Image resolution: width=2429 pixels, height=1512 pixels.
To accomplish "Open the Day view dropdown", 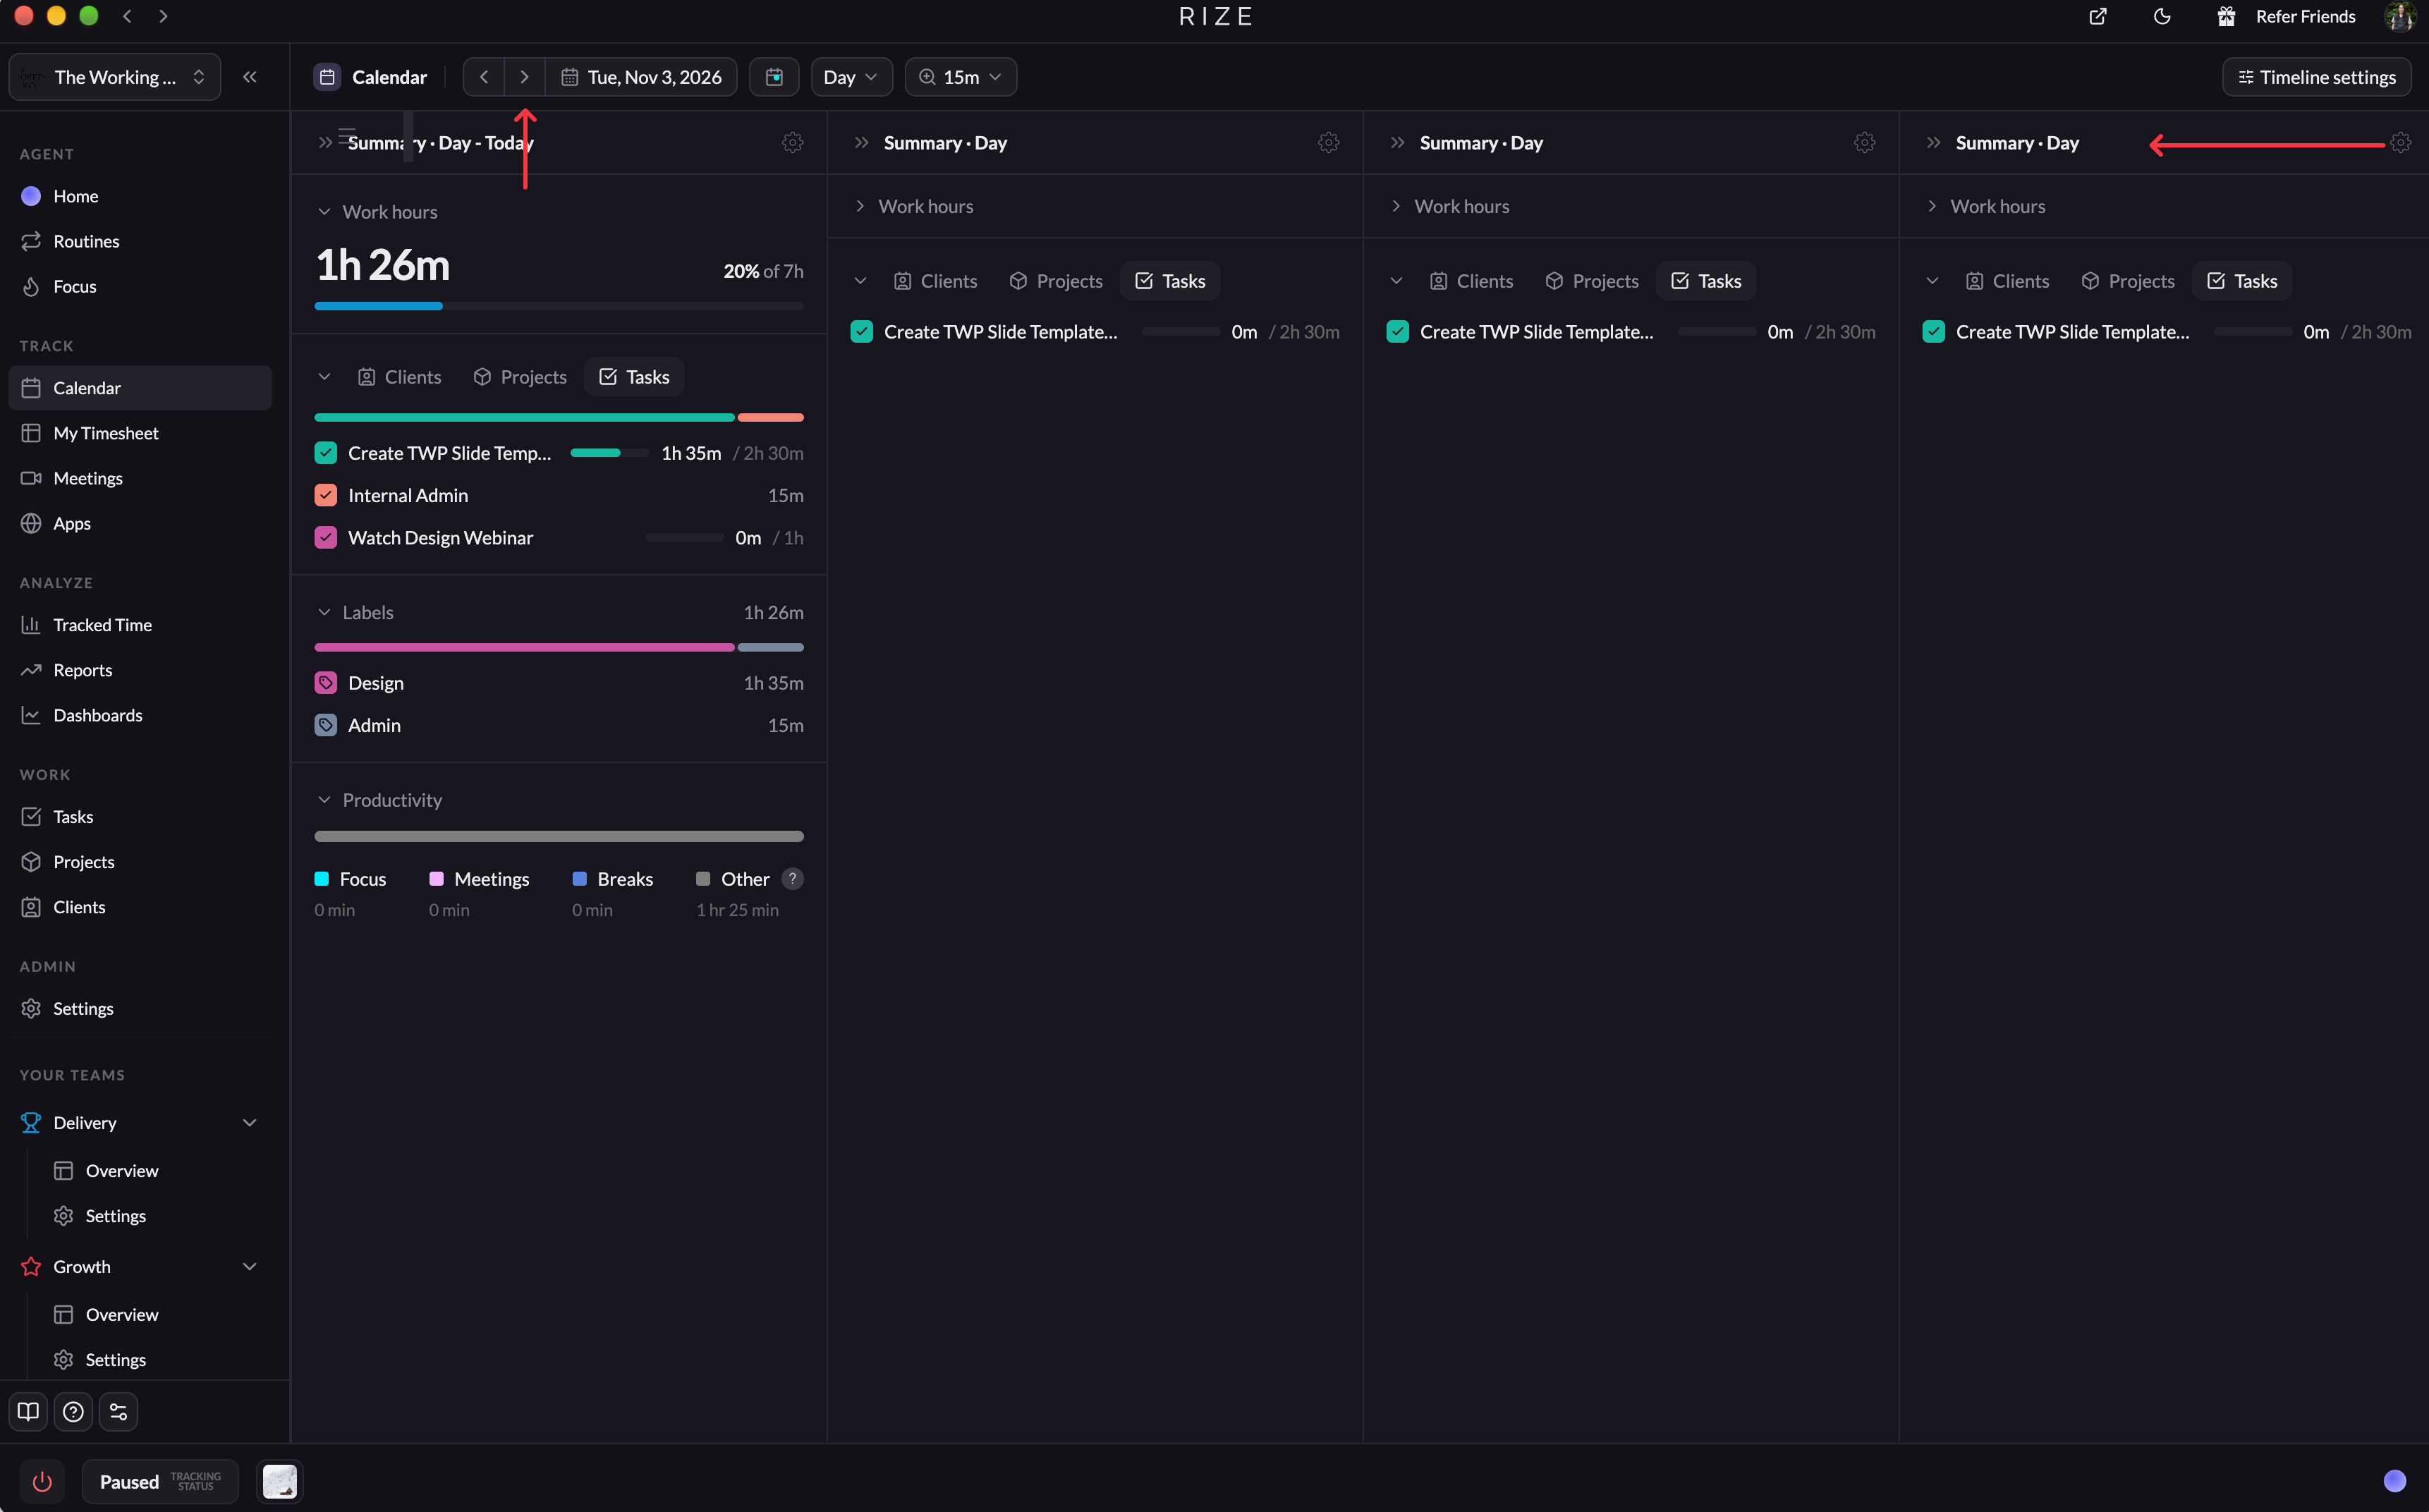I will 851,77.
